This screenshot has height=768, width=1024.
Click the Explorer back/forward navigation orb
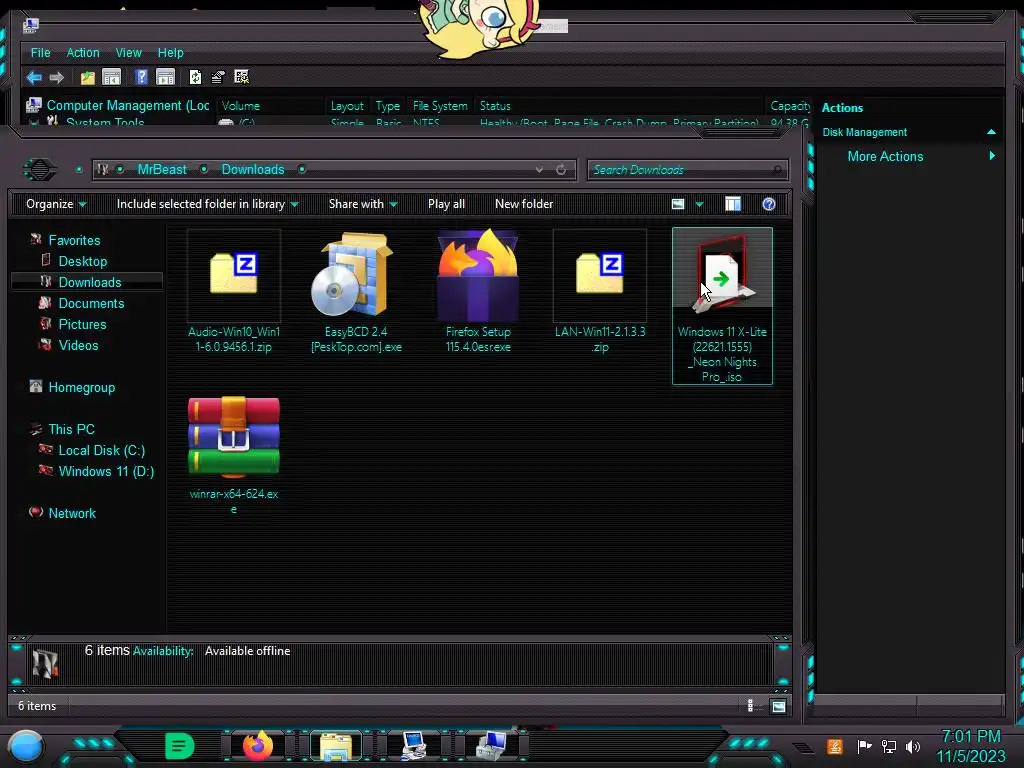40,170
